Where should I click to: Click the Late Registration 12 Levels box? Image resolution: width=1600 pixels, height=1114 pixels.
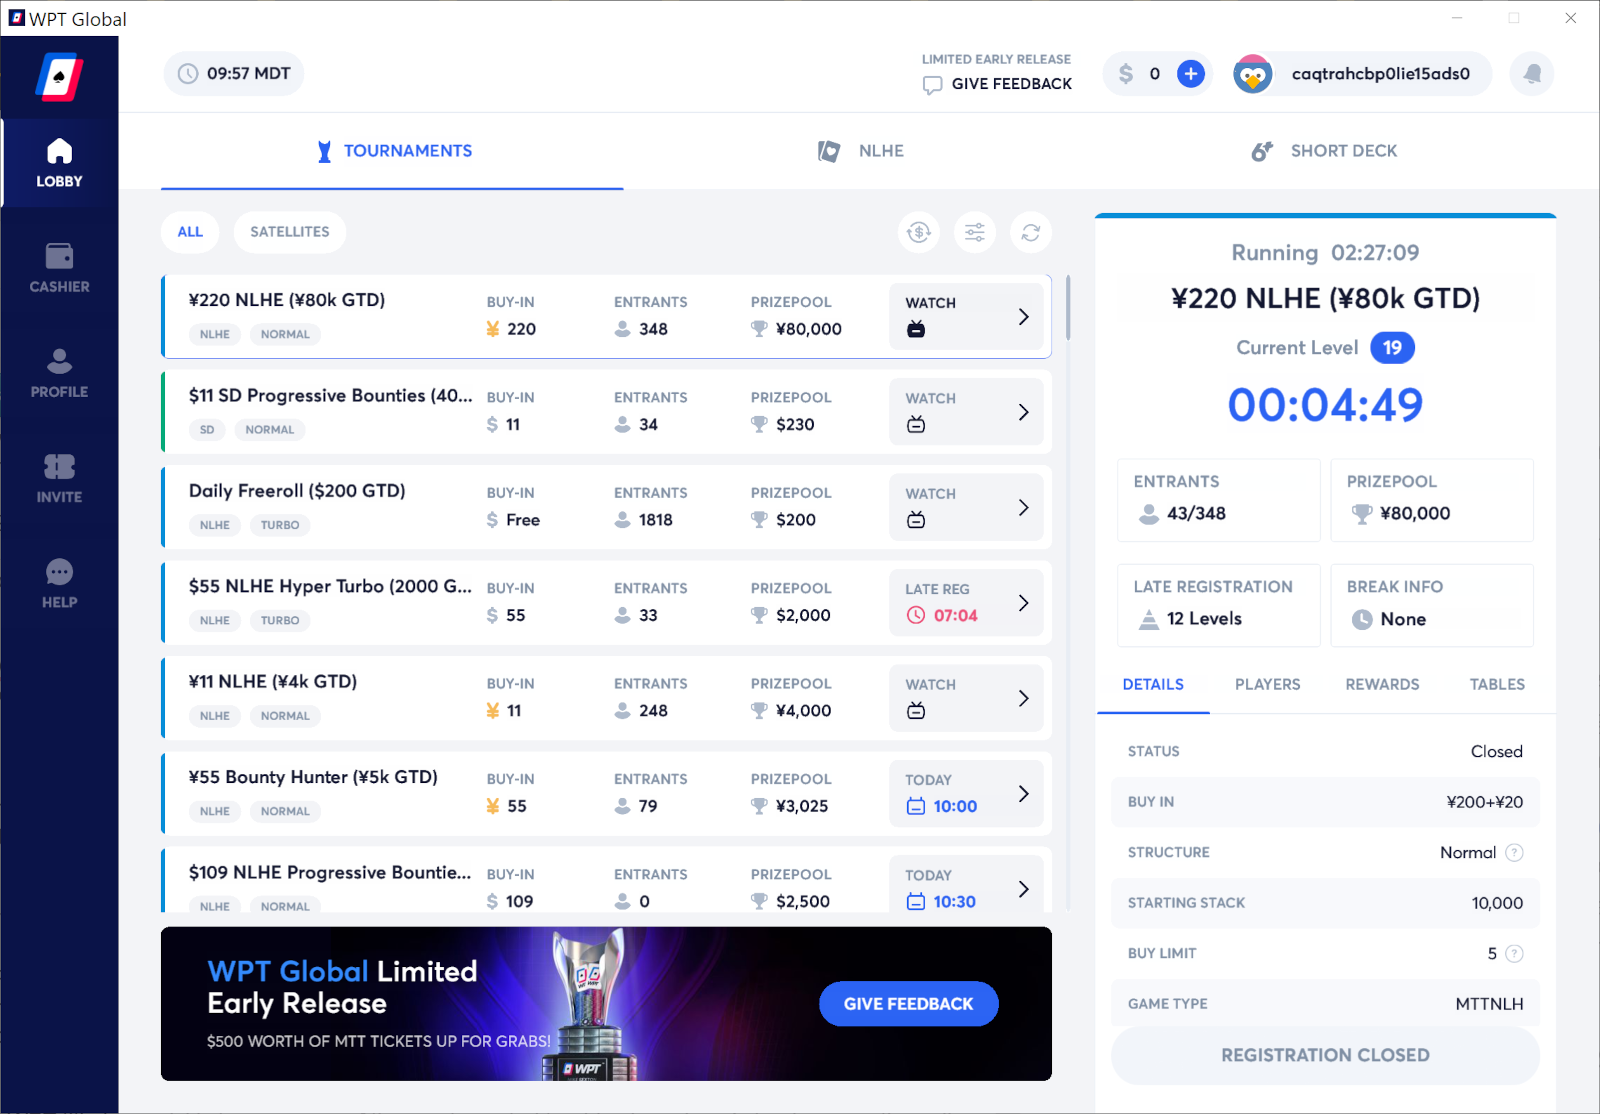pyautogui.click(x=1218, y=606)
